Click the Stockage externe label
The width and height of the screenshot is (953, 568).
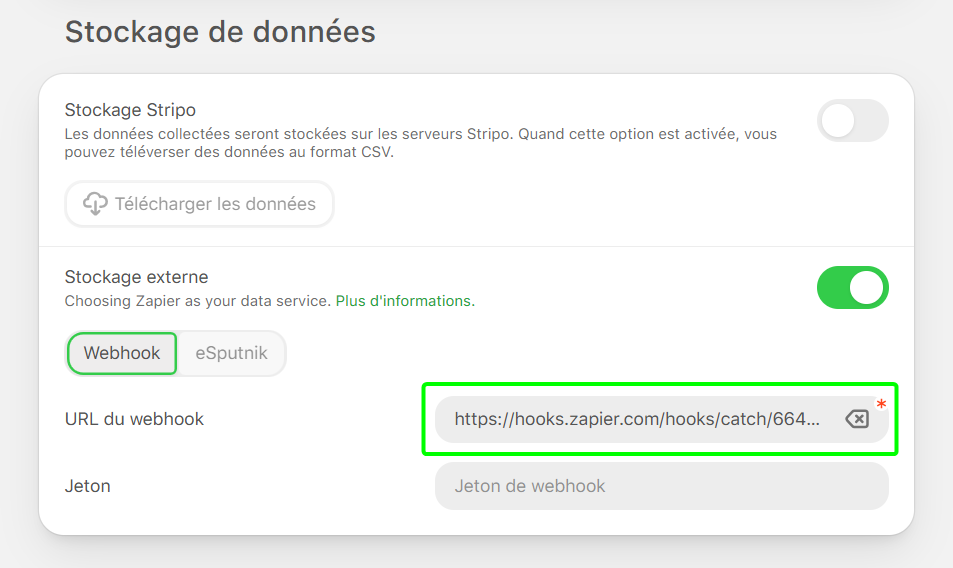pos(136,277)
